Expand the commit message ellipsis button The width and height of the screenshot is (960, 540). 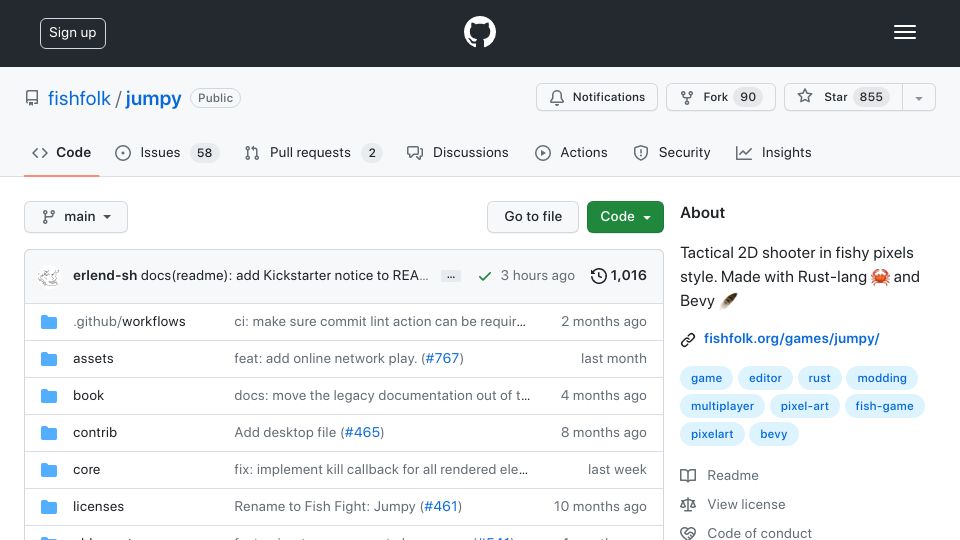451,276
